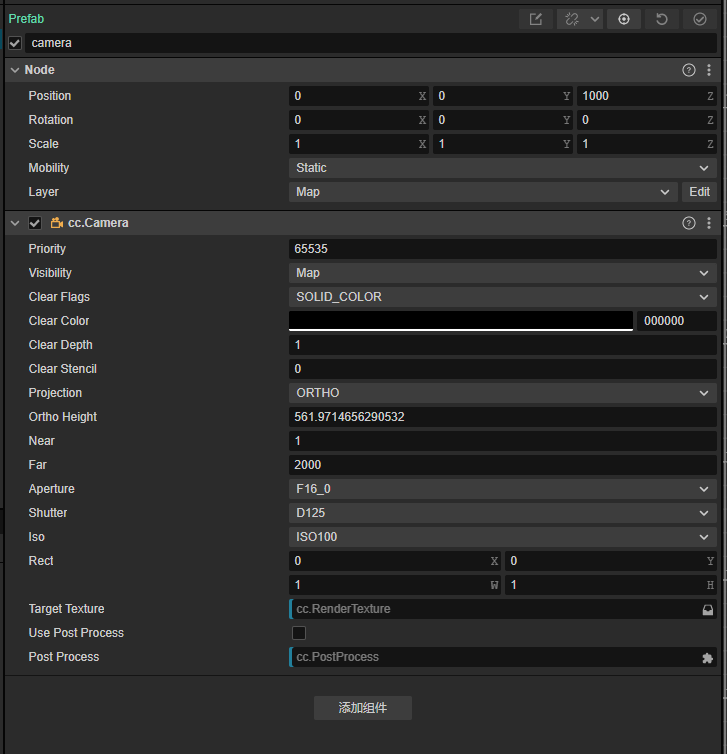Open prefab edit icon in Prefab toolbar
This screenshot has width=727, height=754.
coord(536,19)
